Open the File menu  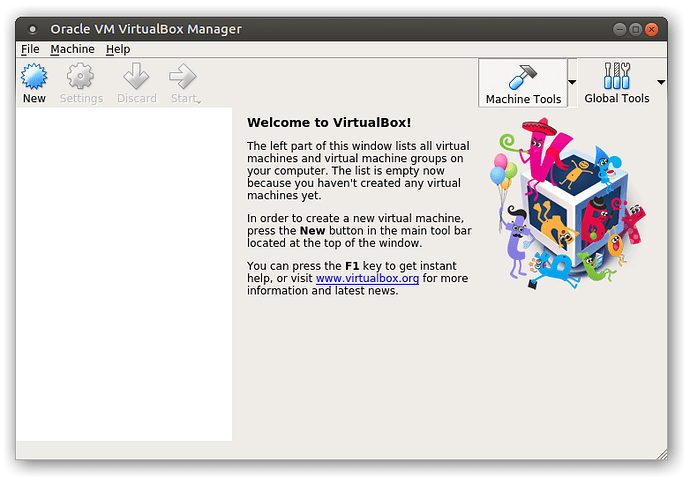30,49
